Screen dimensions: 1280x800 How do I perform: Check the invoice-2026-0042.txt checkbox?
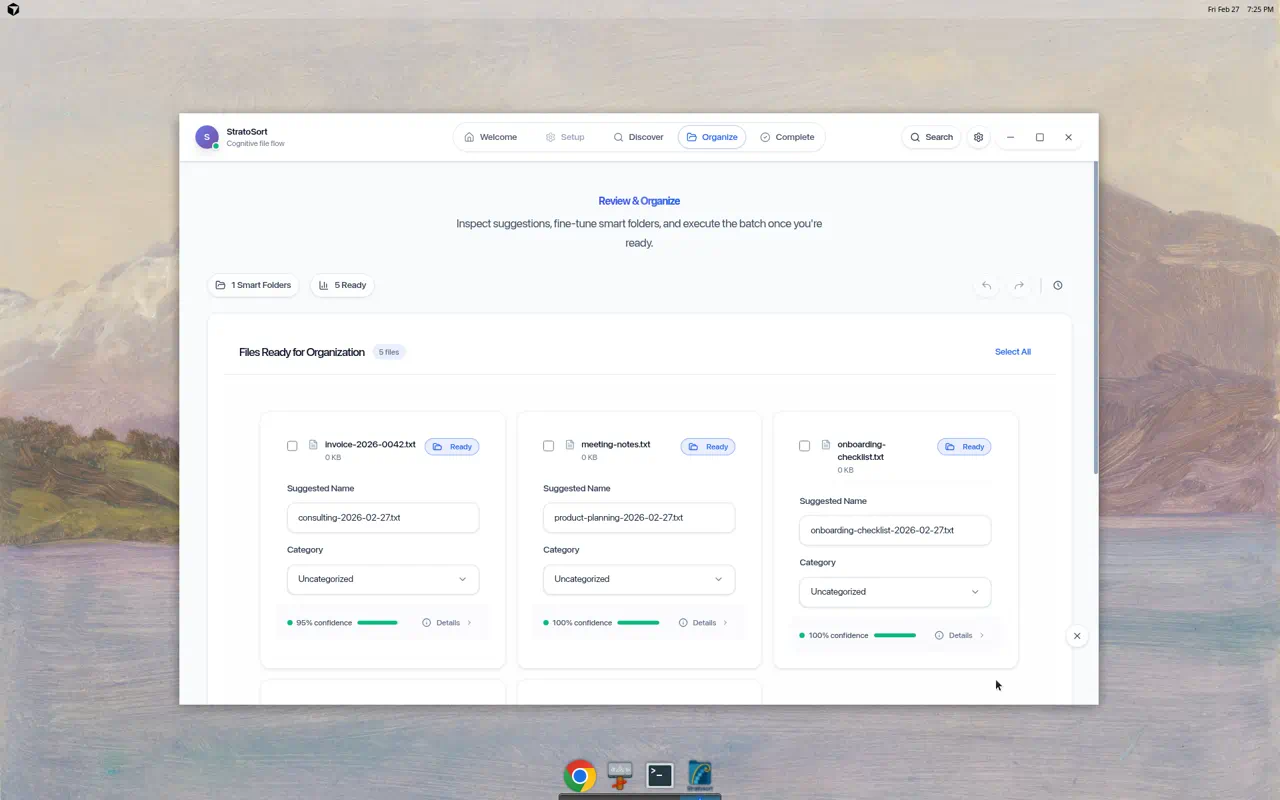292,446
